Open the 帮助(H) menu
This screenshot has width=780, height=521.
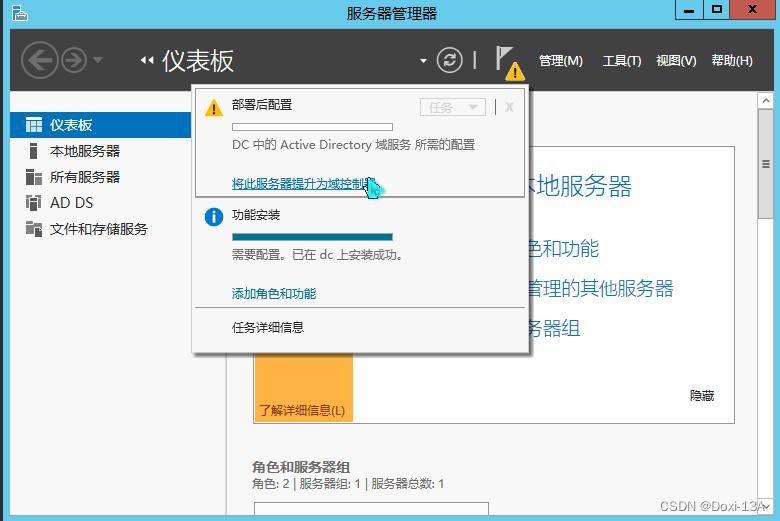click(x=732, y=61)
